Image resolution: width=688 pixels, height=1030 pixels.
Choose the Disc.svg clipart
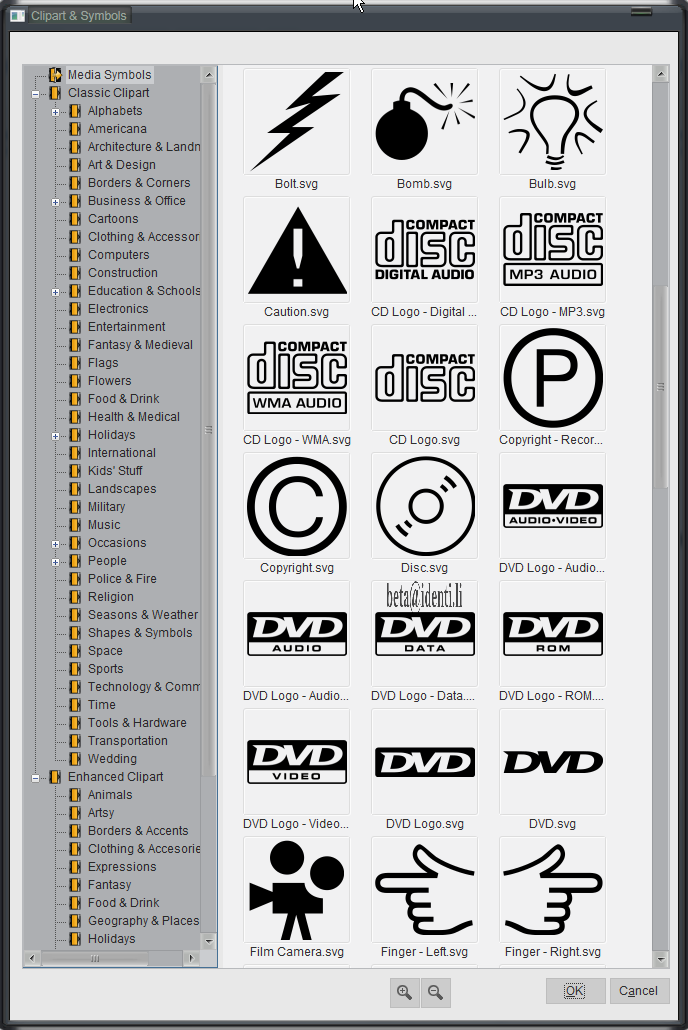pyautogui.click(x=424, y=506)
